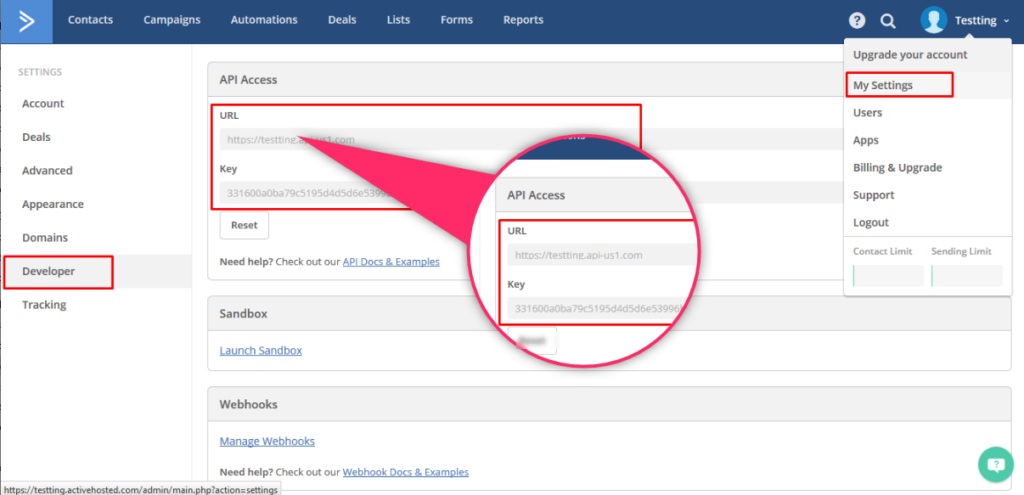Viewport: 1024px width, 495px height.
Task: Click the ActiveCampaign logo icon
Action: 26,22
